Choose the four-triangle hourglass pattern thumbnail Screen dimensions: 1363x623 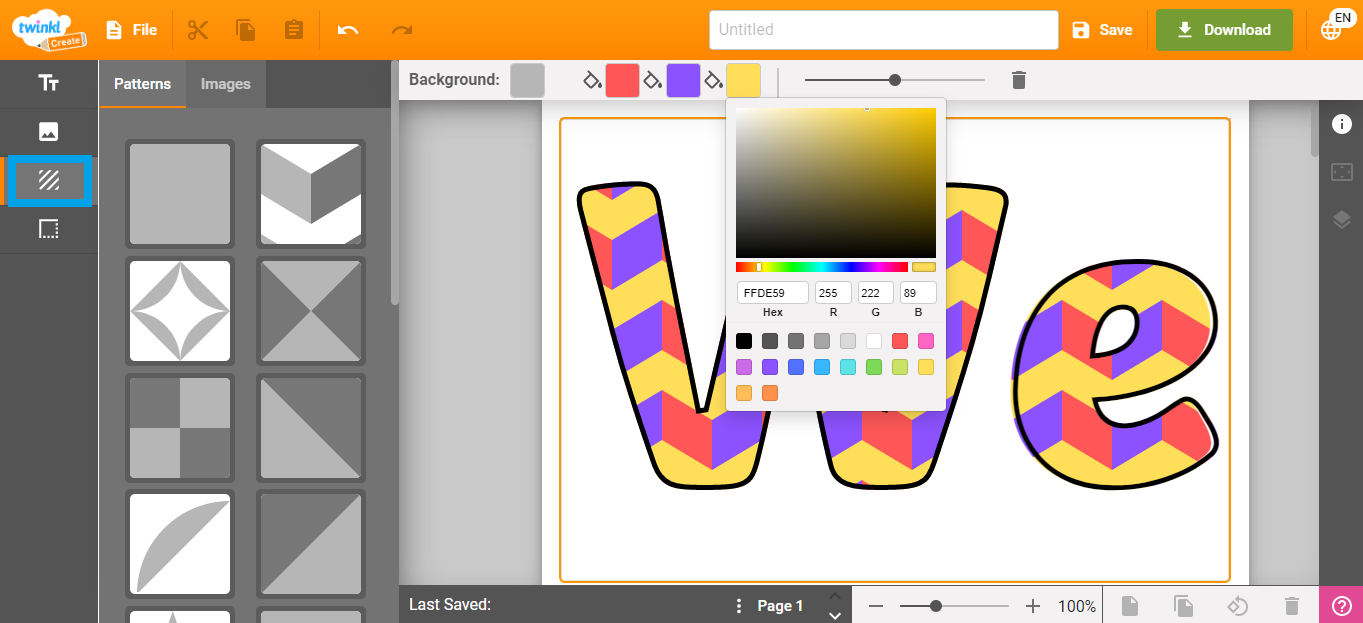coord(311,311)
